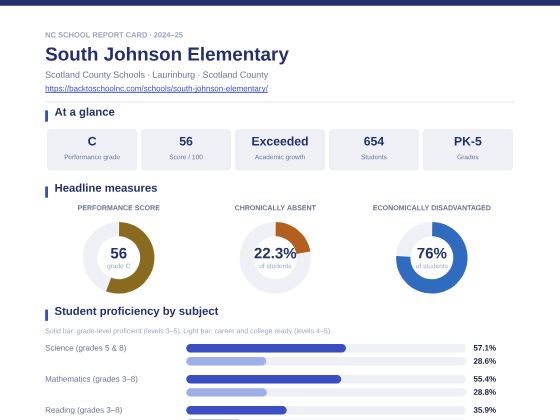
Task: Select the NC School Report Card 2024–25 header text
Action: [114, 35]
